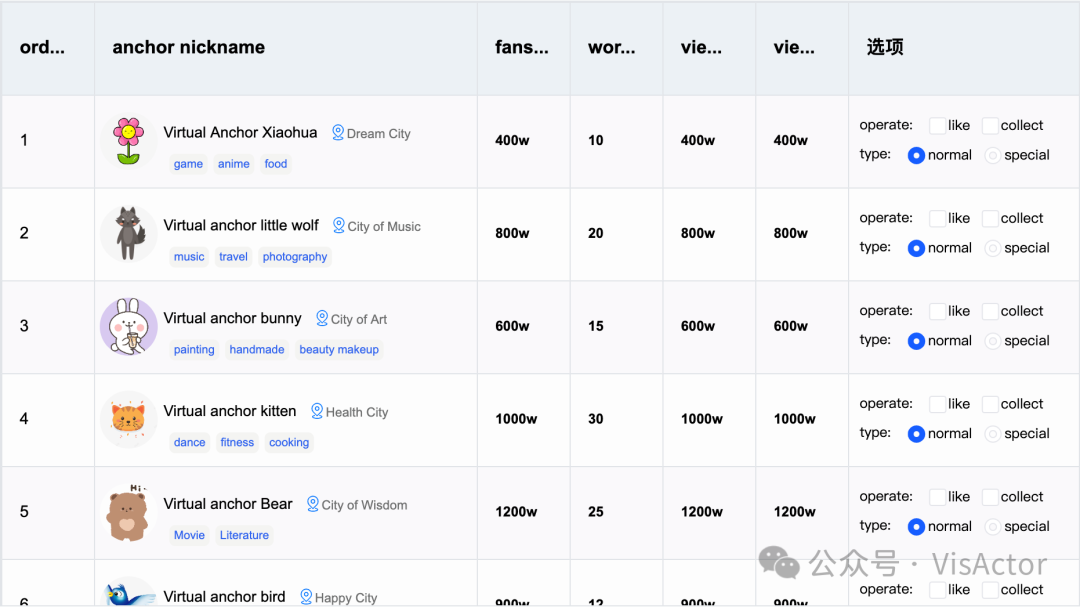Screen dimensions: 1080x607
Task: Click the 选项 column header
Action: pos(885,47)
